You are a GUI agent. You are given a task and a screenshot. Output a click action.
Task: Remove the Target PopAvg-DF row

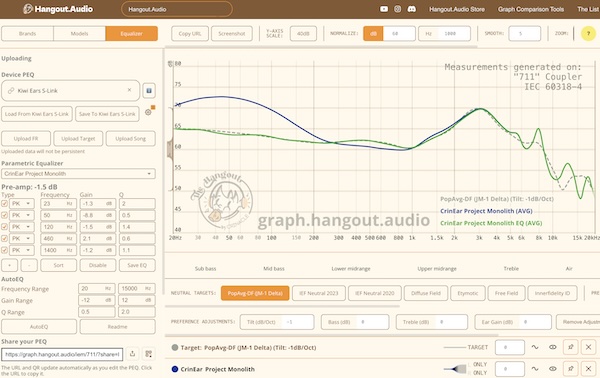pyautogui.click(x=589, y=347)
